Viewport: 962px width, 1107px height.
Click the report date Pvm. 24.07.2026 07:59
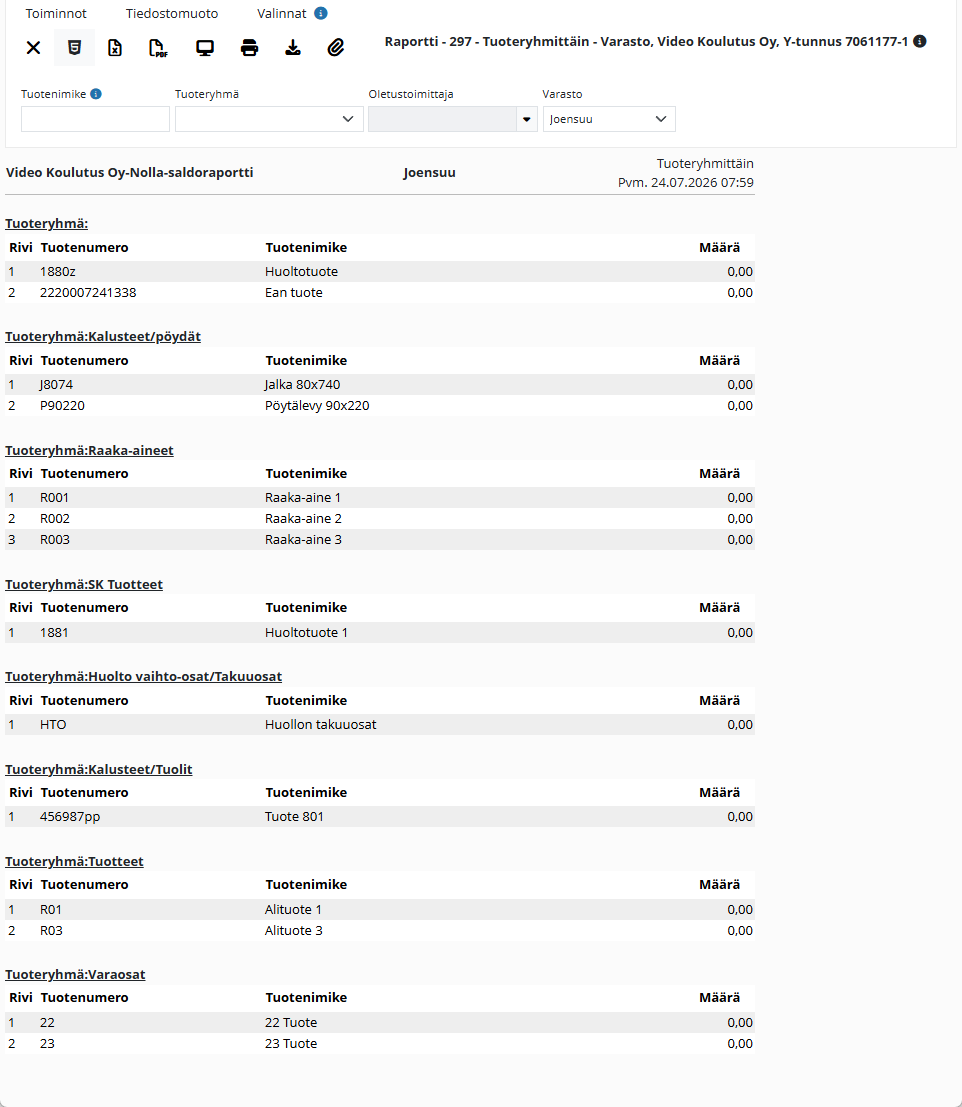686,183
